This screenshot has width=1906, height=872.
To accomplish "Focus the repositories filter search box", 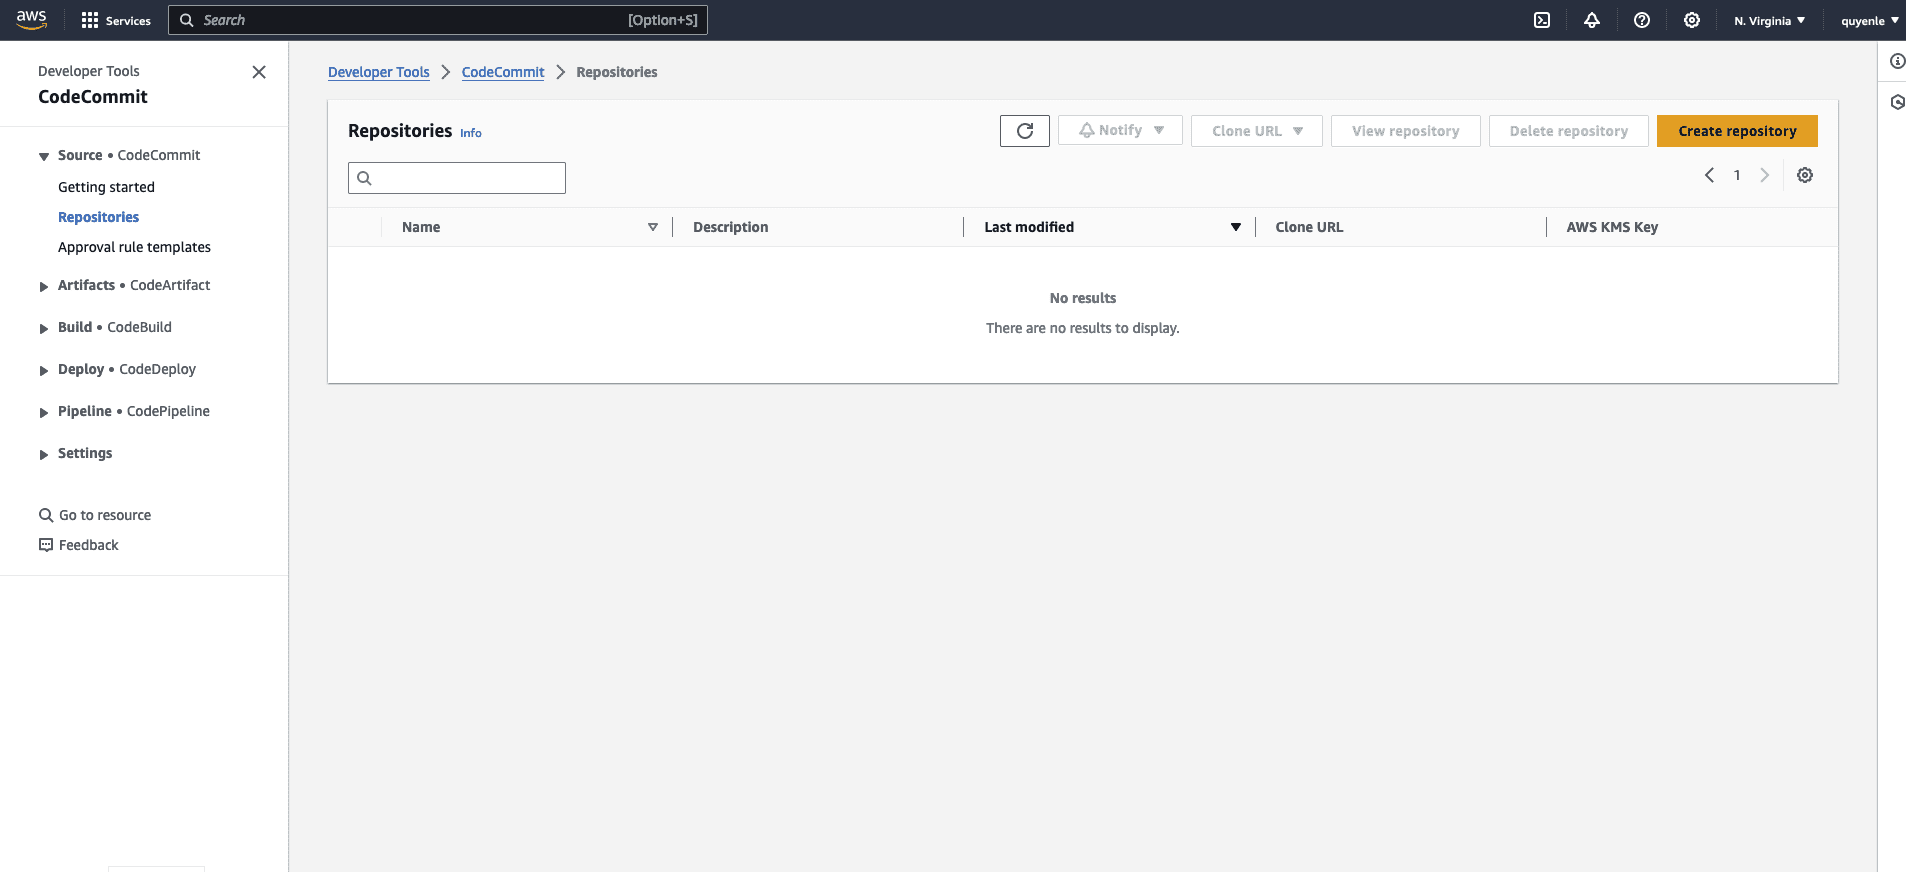I will click(457, 178).
